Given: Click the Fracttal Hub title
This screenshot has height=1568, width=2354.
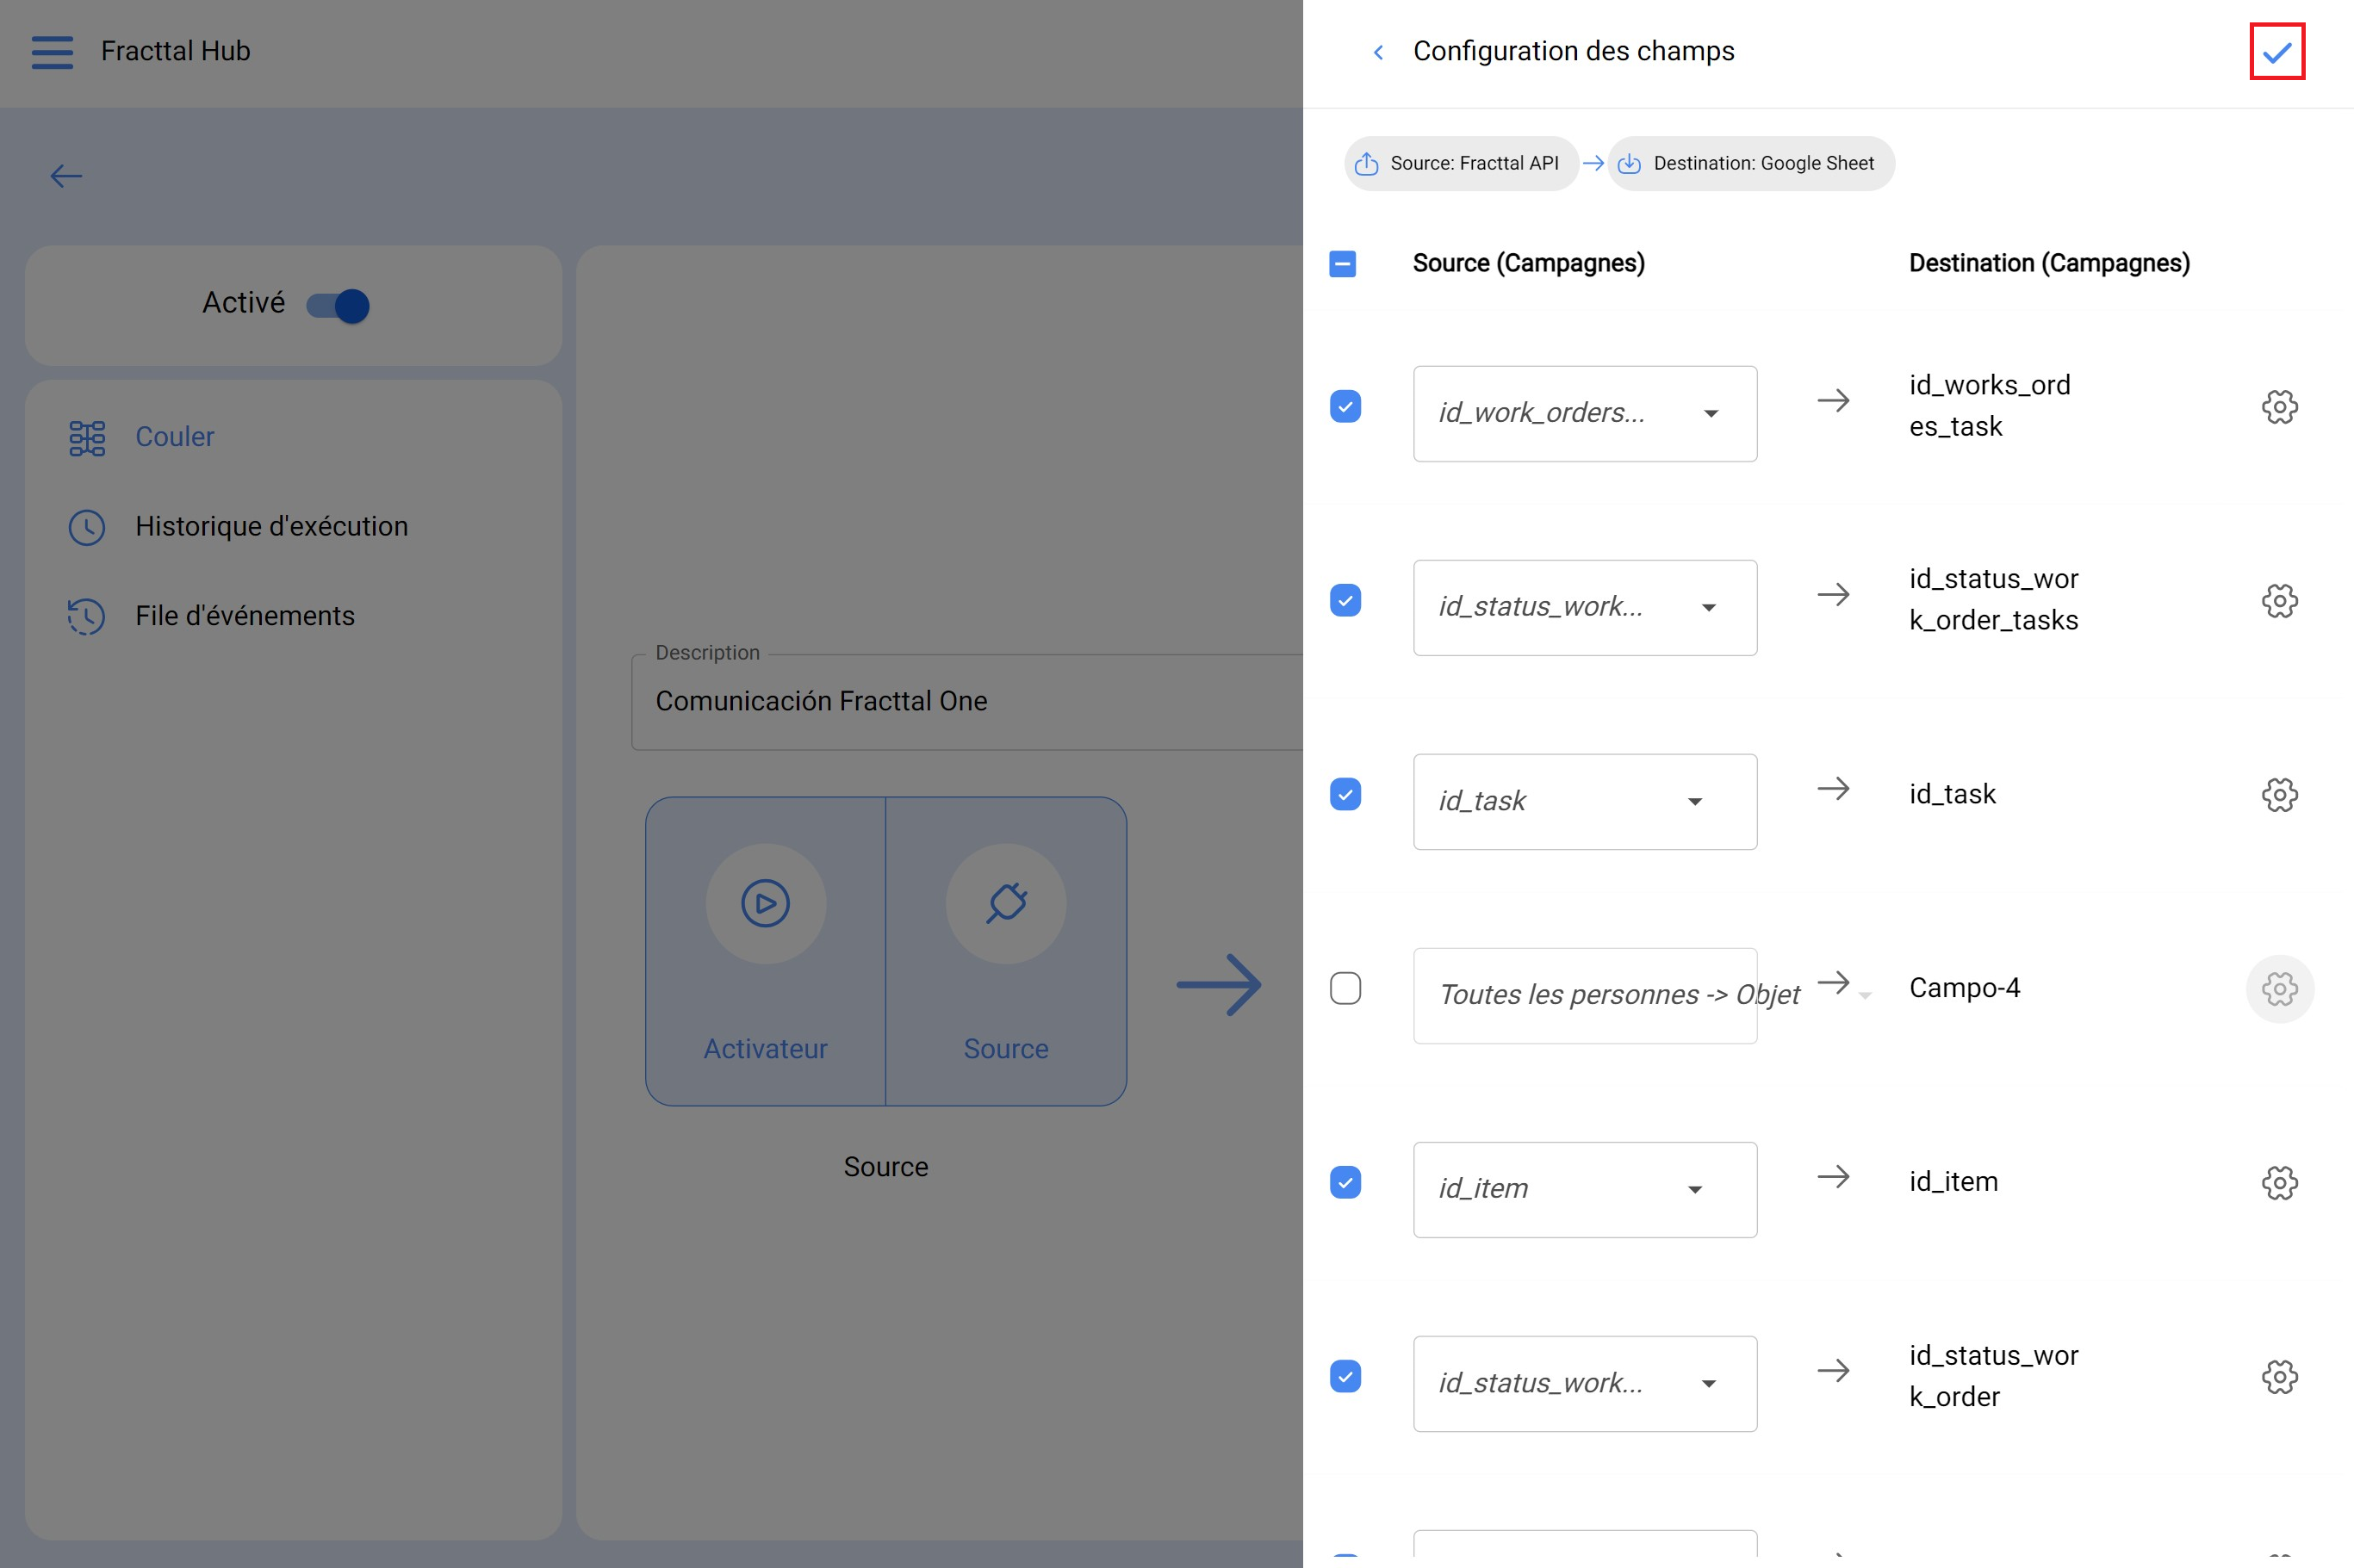Looking at the screenshot, I should [x=175, y=51].
